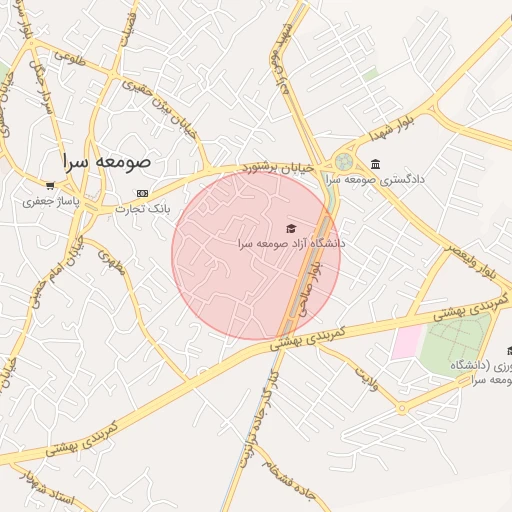Click the بانک تجارت place label
Screen dimensions: 512x512
(x=143, y=209)
